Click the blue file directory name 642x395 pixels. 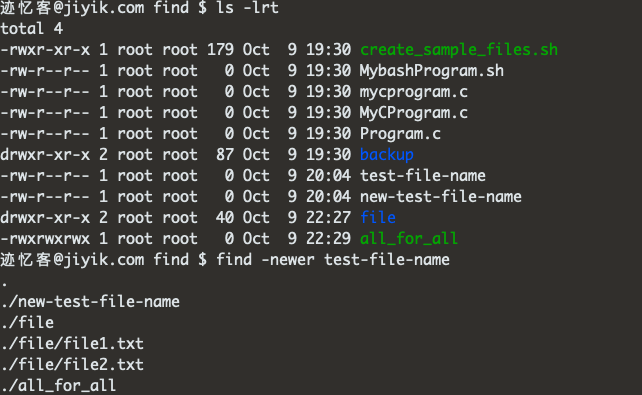378,218
